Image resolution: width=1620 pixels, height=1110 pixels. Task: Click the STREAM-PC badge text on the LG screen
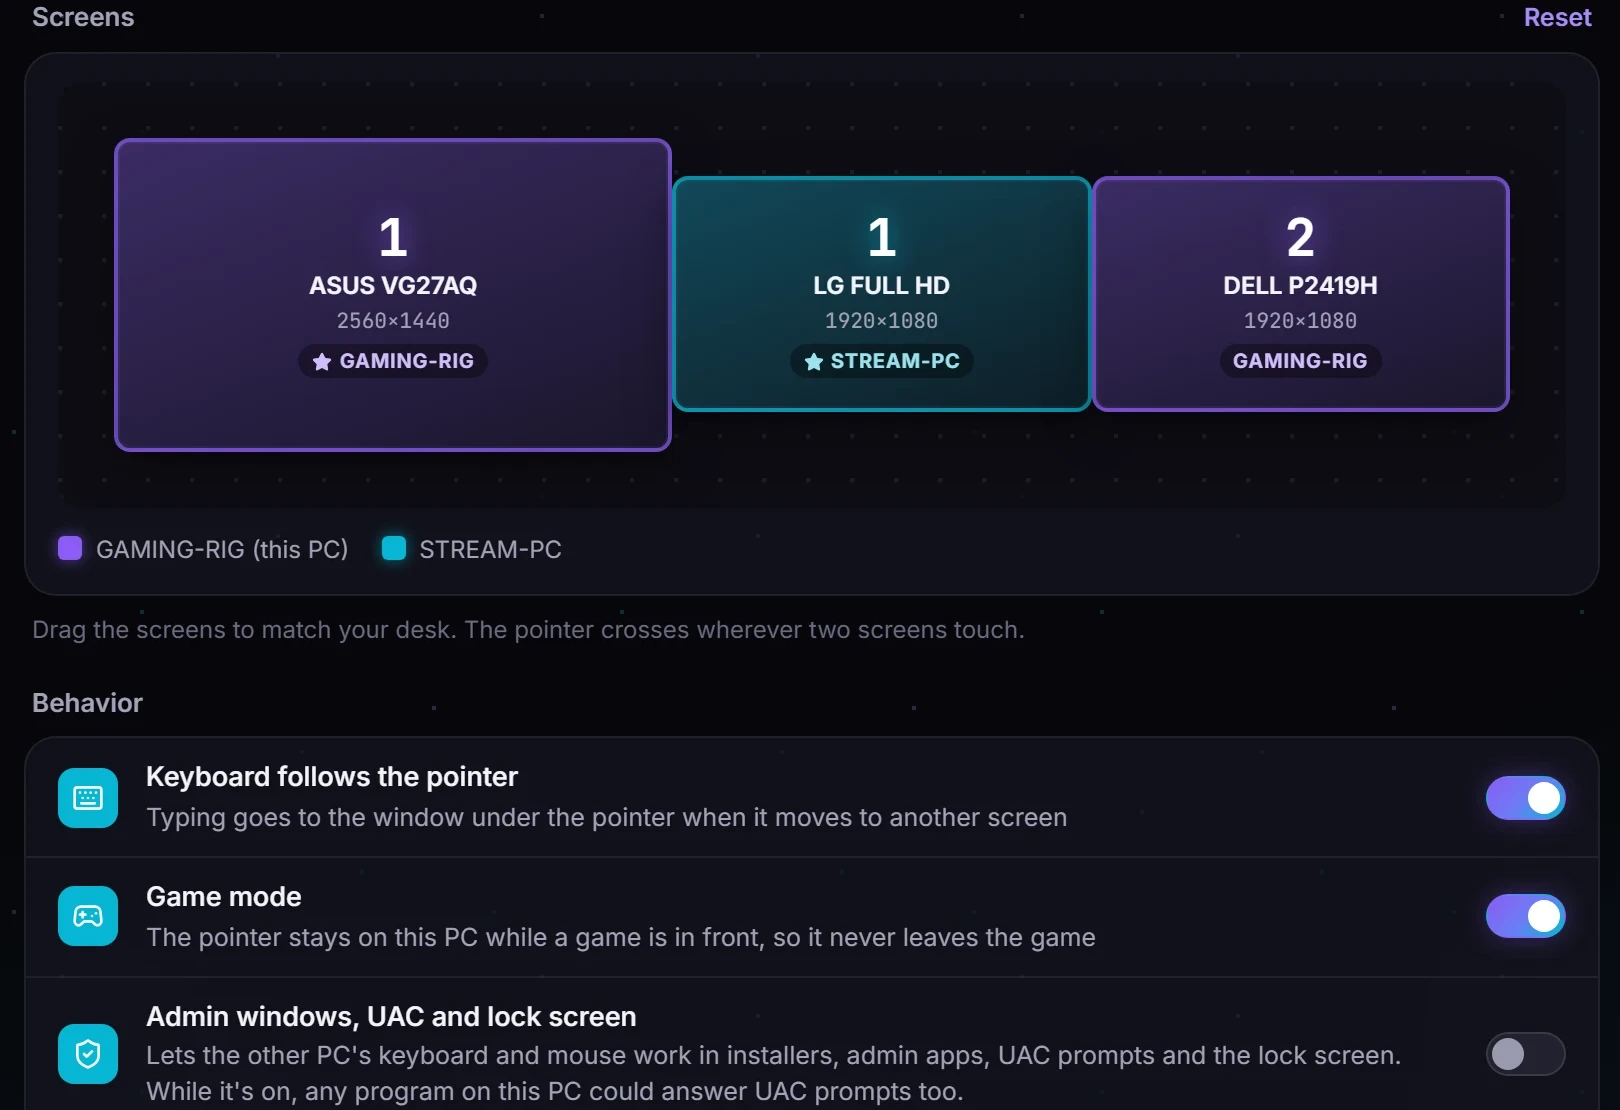click(895, 361)
